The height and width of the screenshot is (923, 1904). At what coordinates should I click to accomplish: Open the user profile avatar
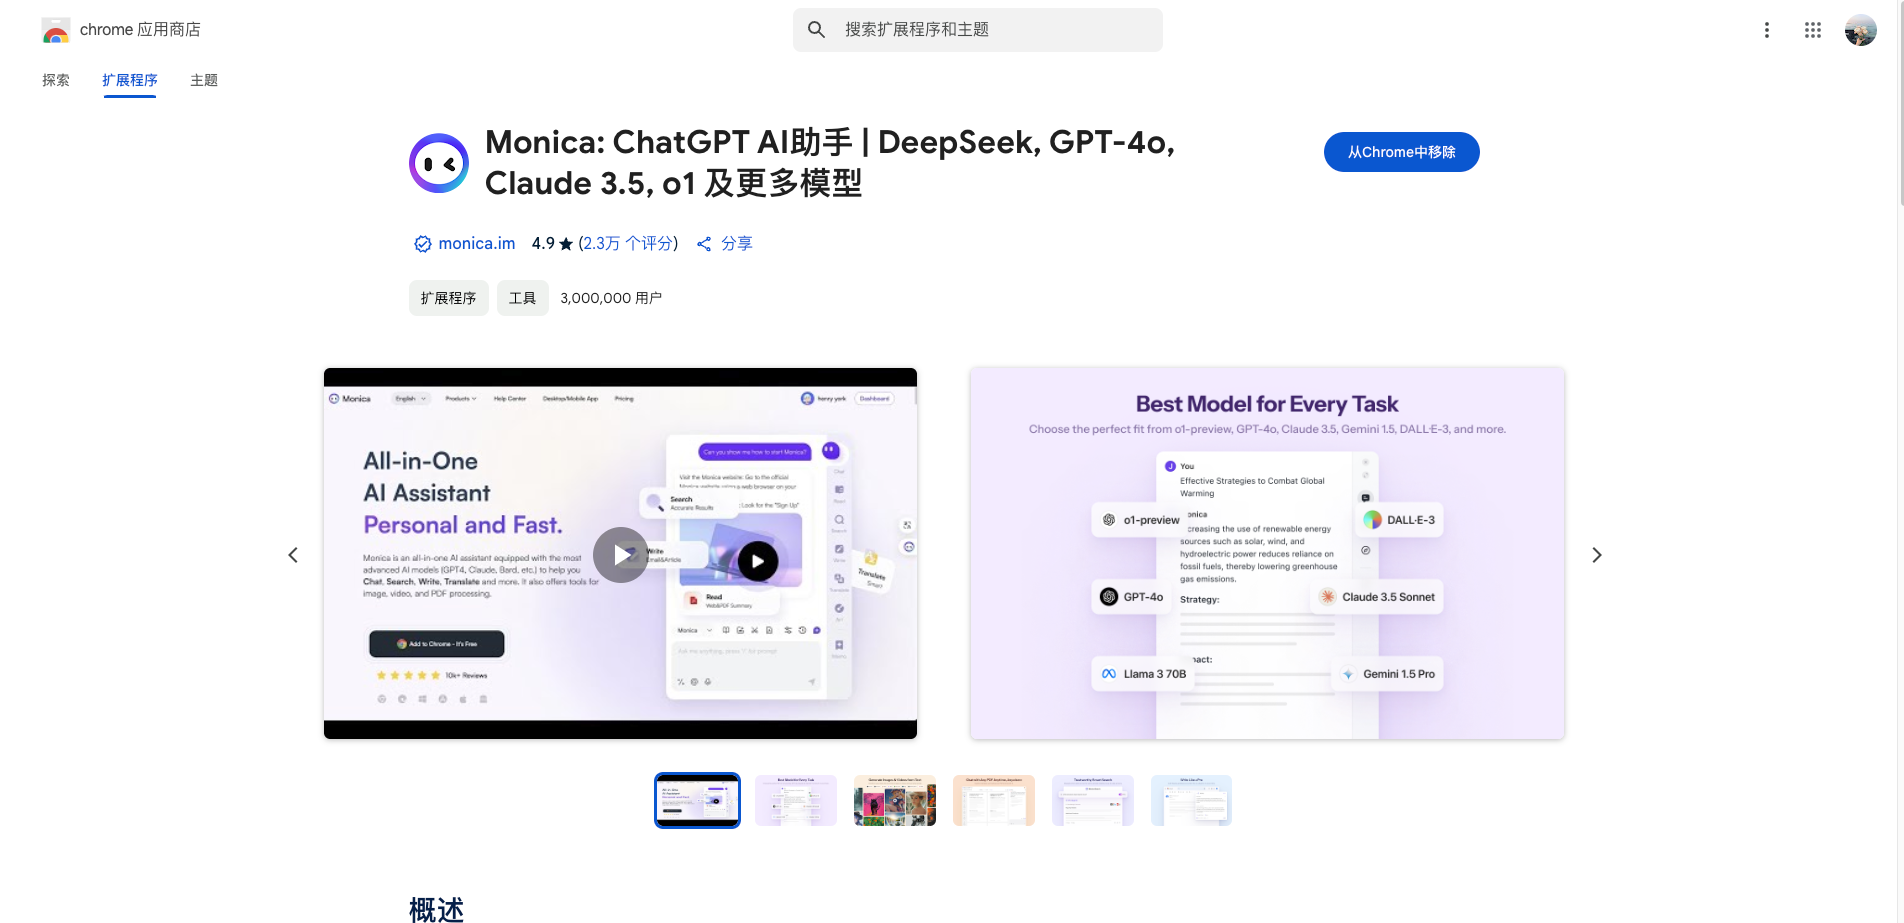pos(1860,30)
